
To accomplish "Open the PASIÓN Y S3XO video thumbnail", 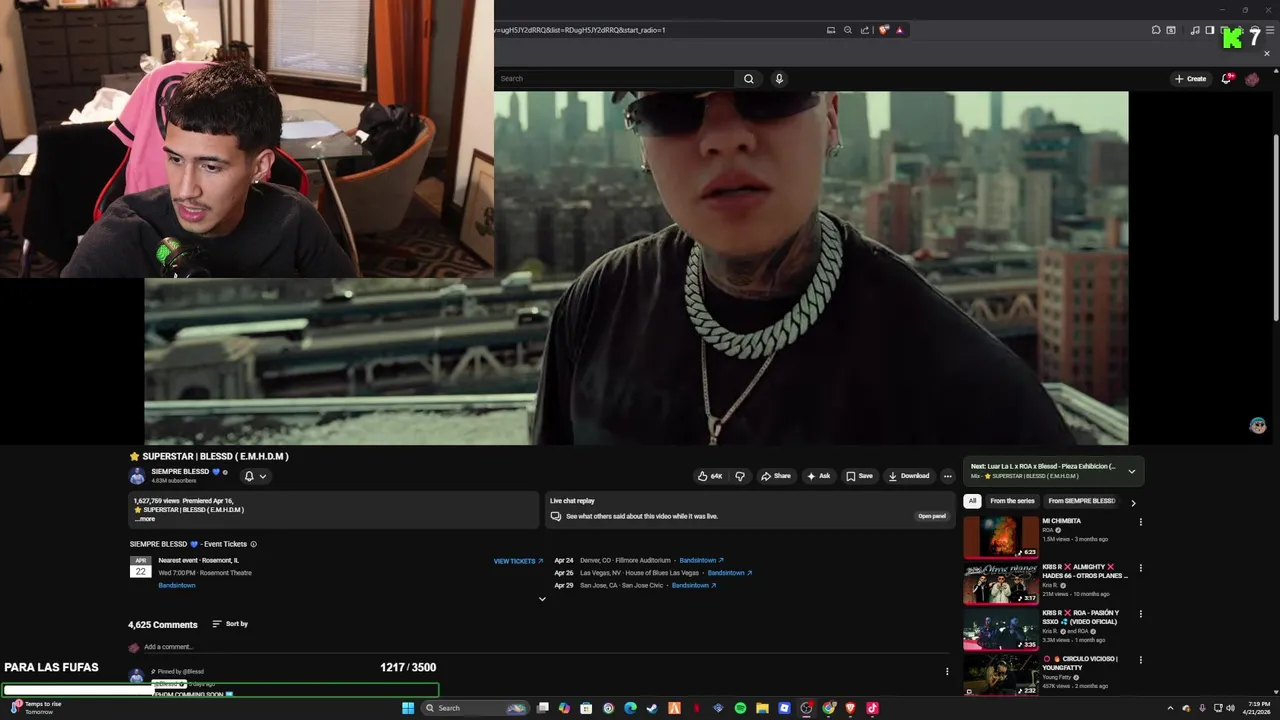I will pos(1001,630).
